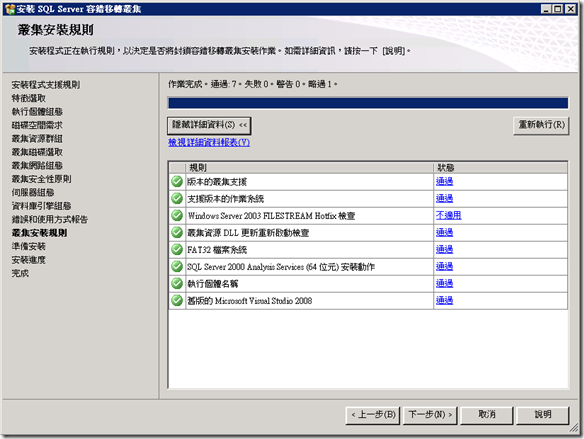Click green check icon for 叢集資源 DLL row
Viewport: 584px width, 439px height.
tap(177, 233)
